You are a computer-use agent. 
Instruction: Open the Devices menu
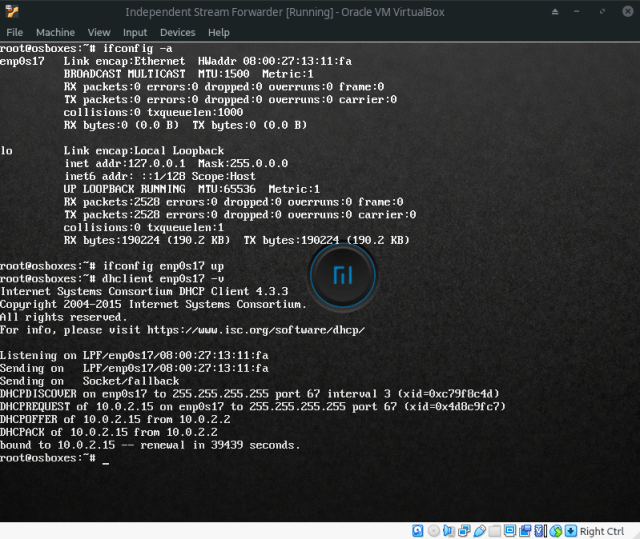[x=178, y=32]
